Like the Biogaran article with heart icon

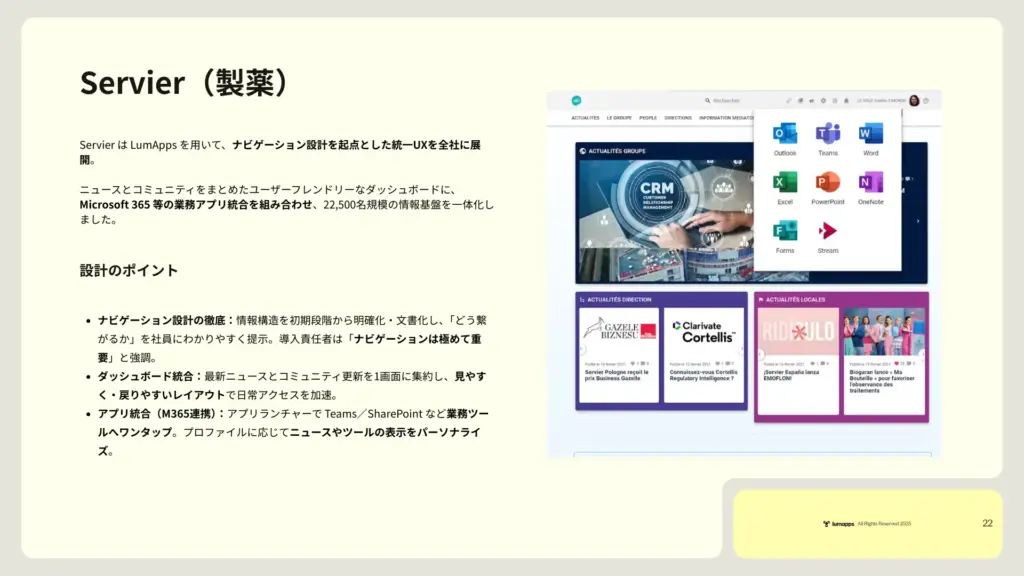point(897,363)
